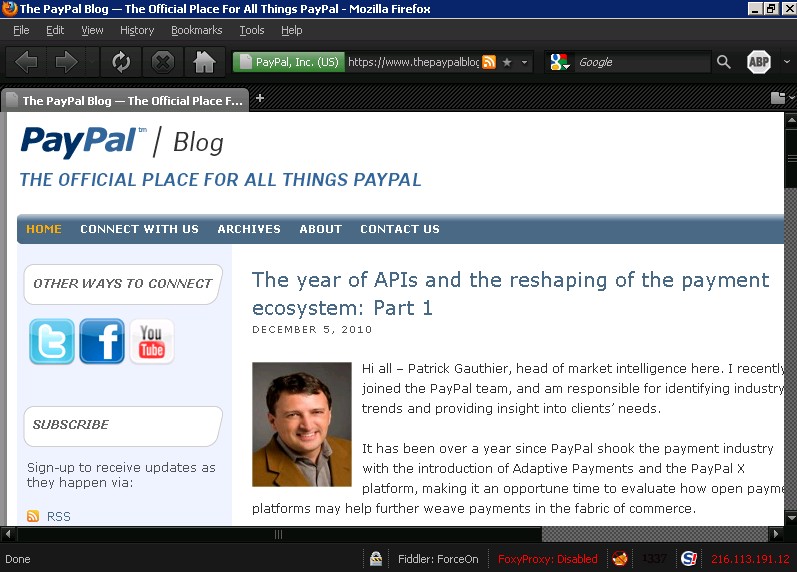Bookmark the page with the star icon

click(x=507, y=62)
